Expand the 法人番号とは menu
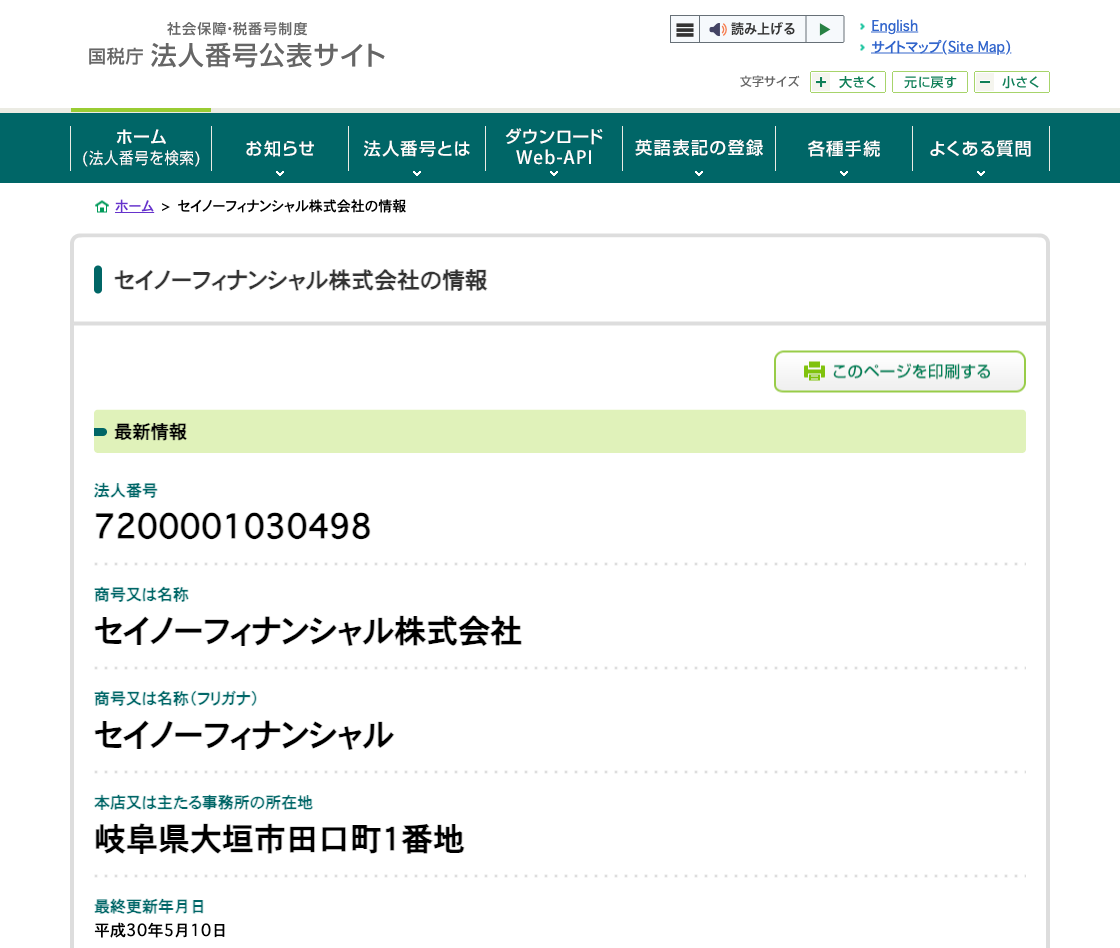The width and height of the screenshot is (1120, 948). (x=417, y=148)
